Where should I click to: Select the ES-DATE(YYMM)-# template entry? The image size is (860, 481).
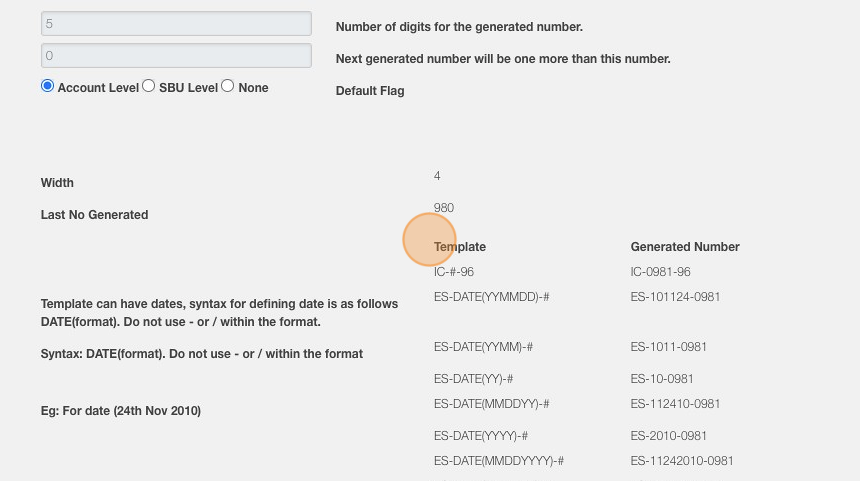pos(483,347)
